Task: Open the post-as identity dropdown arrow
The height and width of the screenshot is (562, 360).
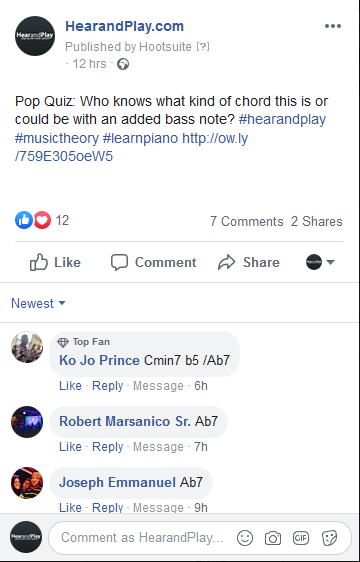Action: (331, 262)
